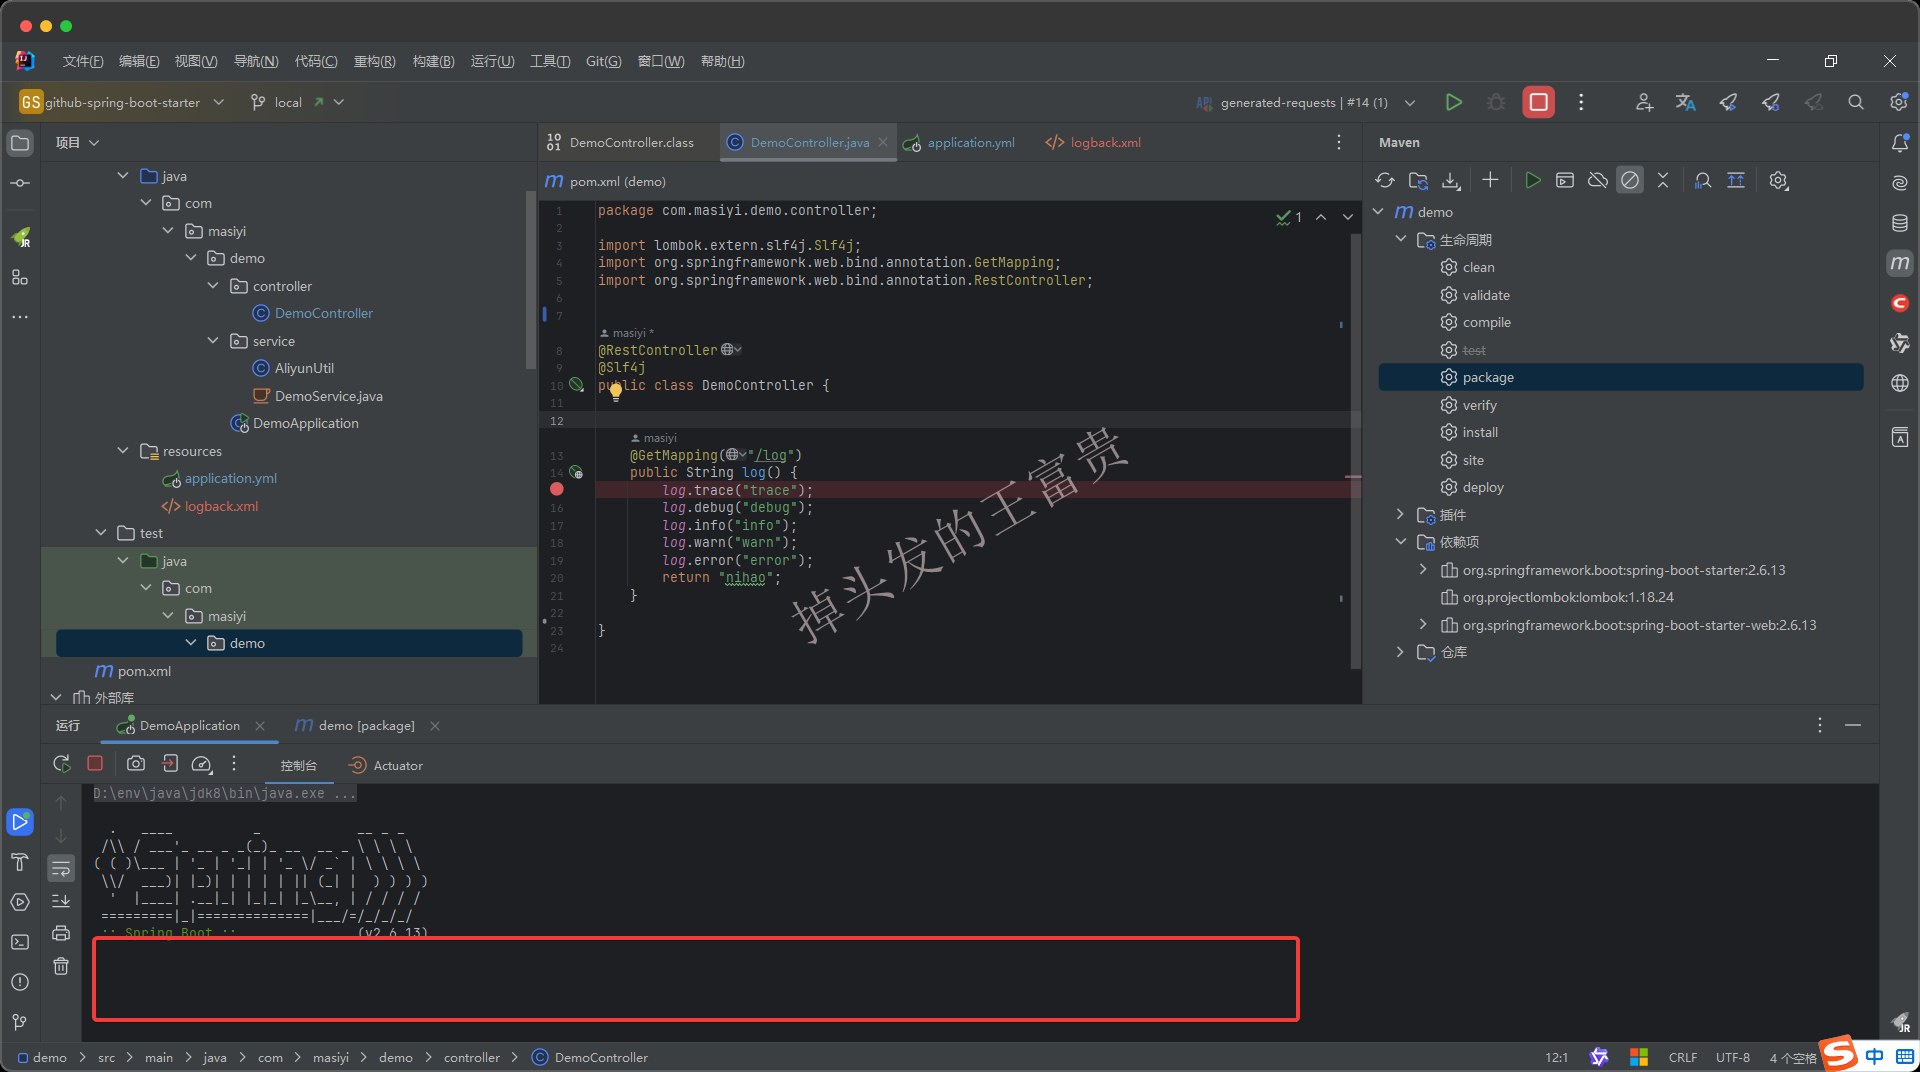Click the Debug bug icon in main toolbar
This screenshot has width=1920, height=1072.
[x=1496, y=102]
